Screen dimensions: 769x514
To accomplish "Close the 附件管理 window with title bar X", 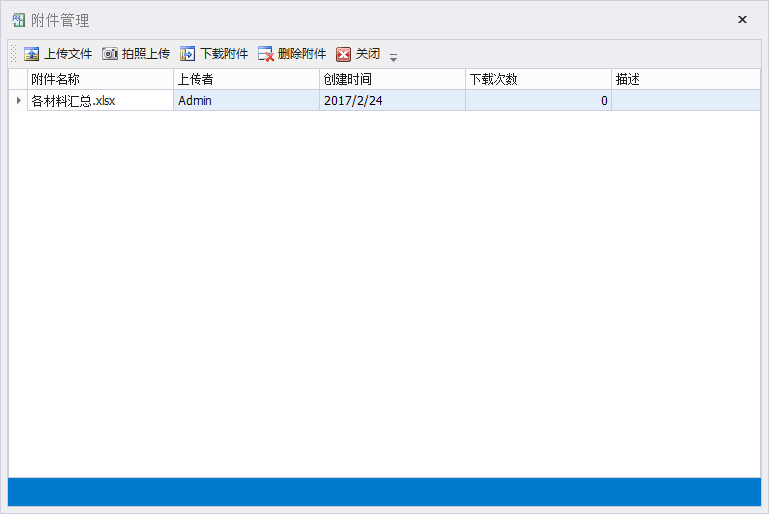I will 742,20.
